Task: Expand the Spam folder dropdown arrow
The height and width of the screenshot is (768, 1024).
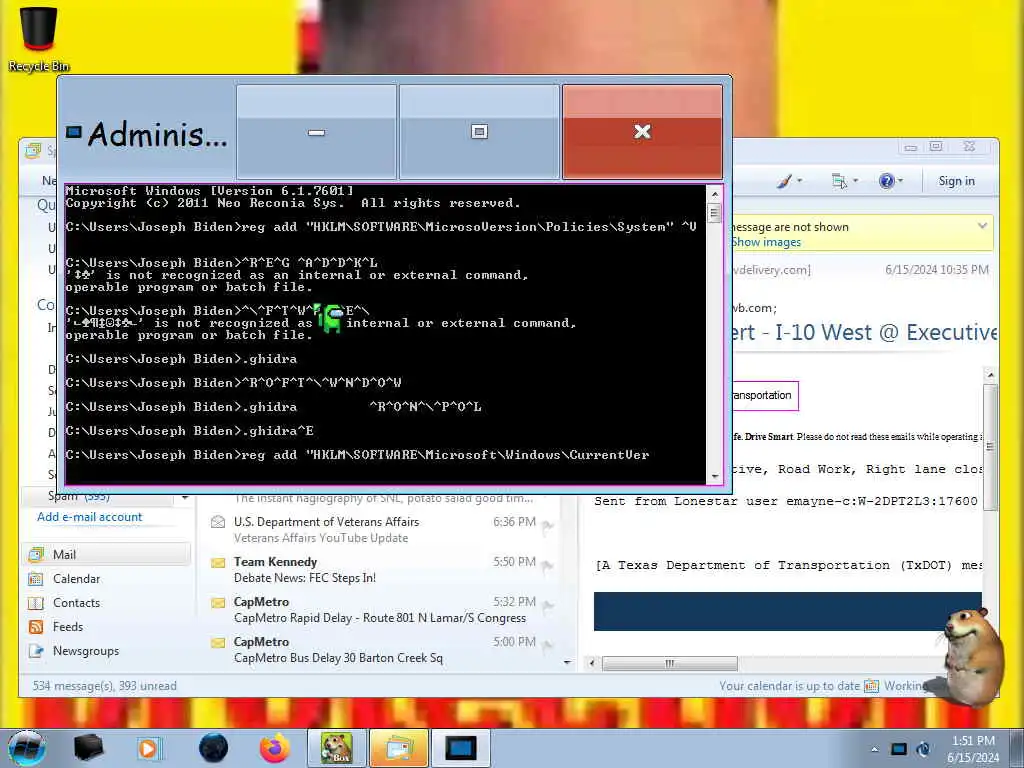Action: click(184, 498)
